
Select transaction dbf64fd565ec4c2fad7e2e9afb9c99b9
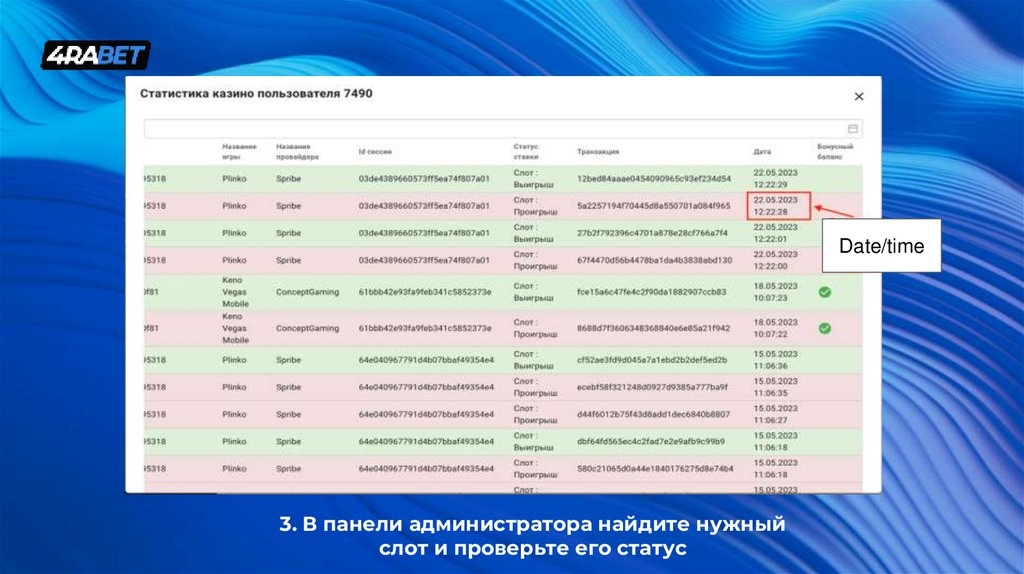tap(650, 441)
